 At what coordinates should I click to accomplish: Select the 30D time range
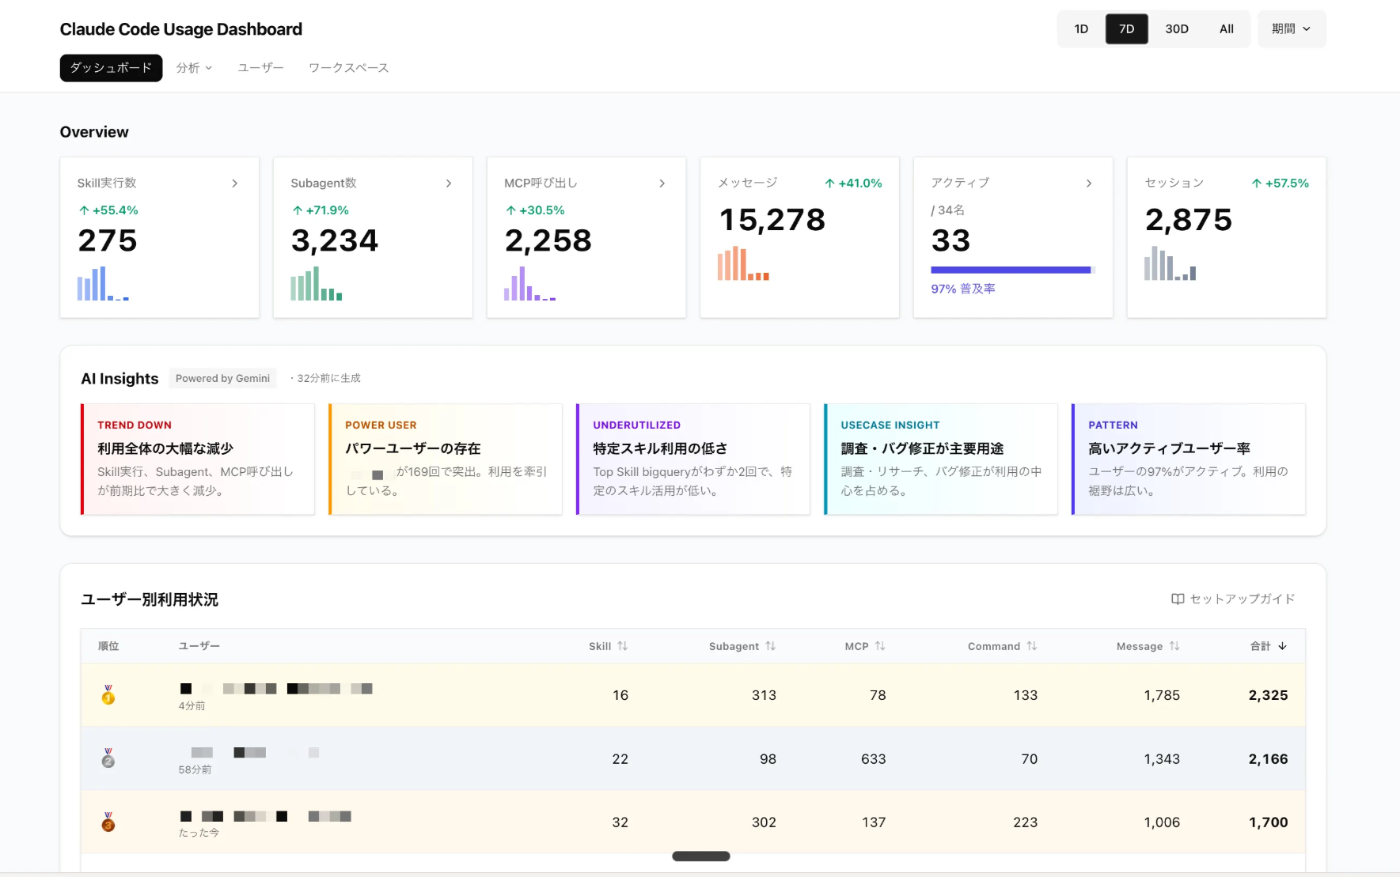(x=1177, y=29)
